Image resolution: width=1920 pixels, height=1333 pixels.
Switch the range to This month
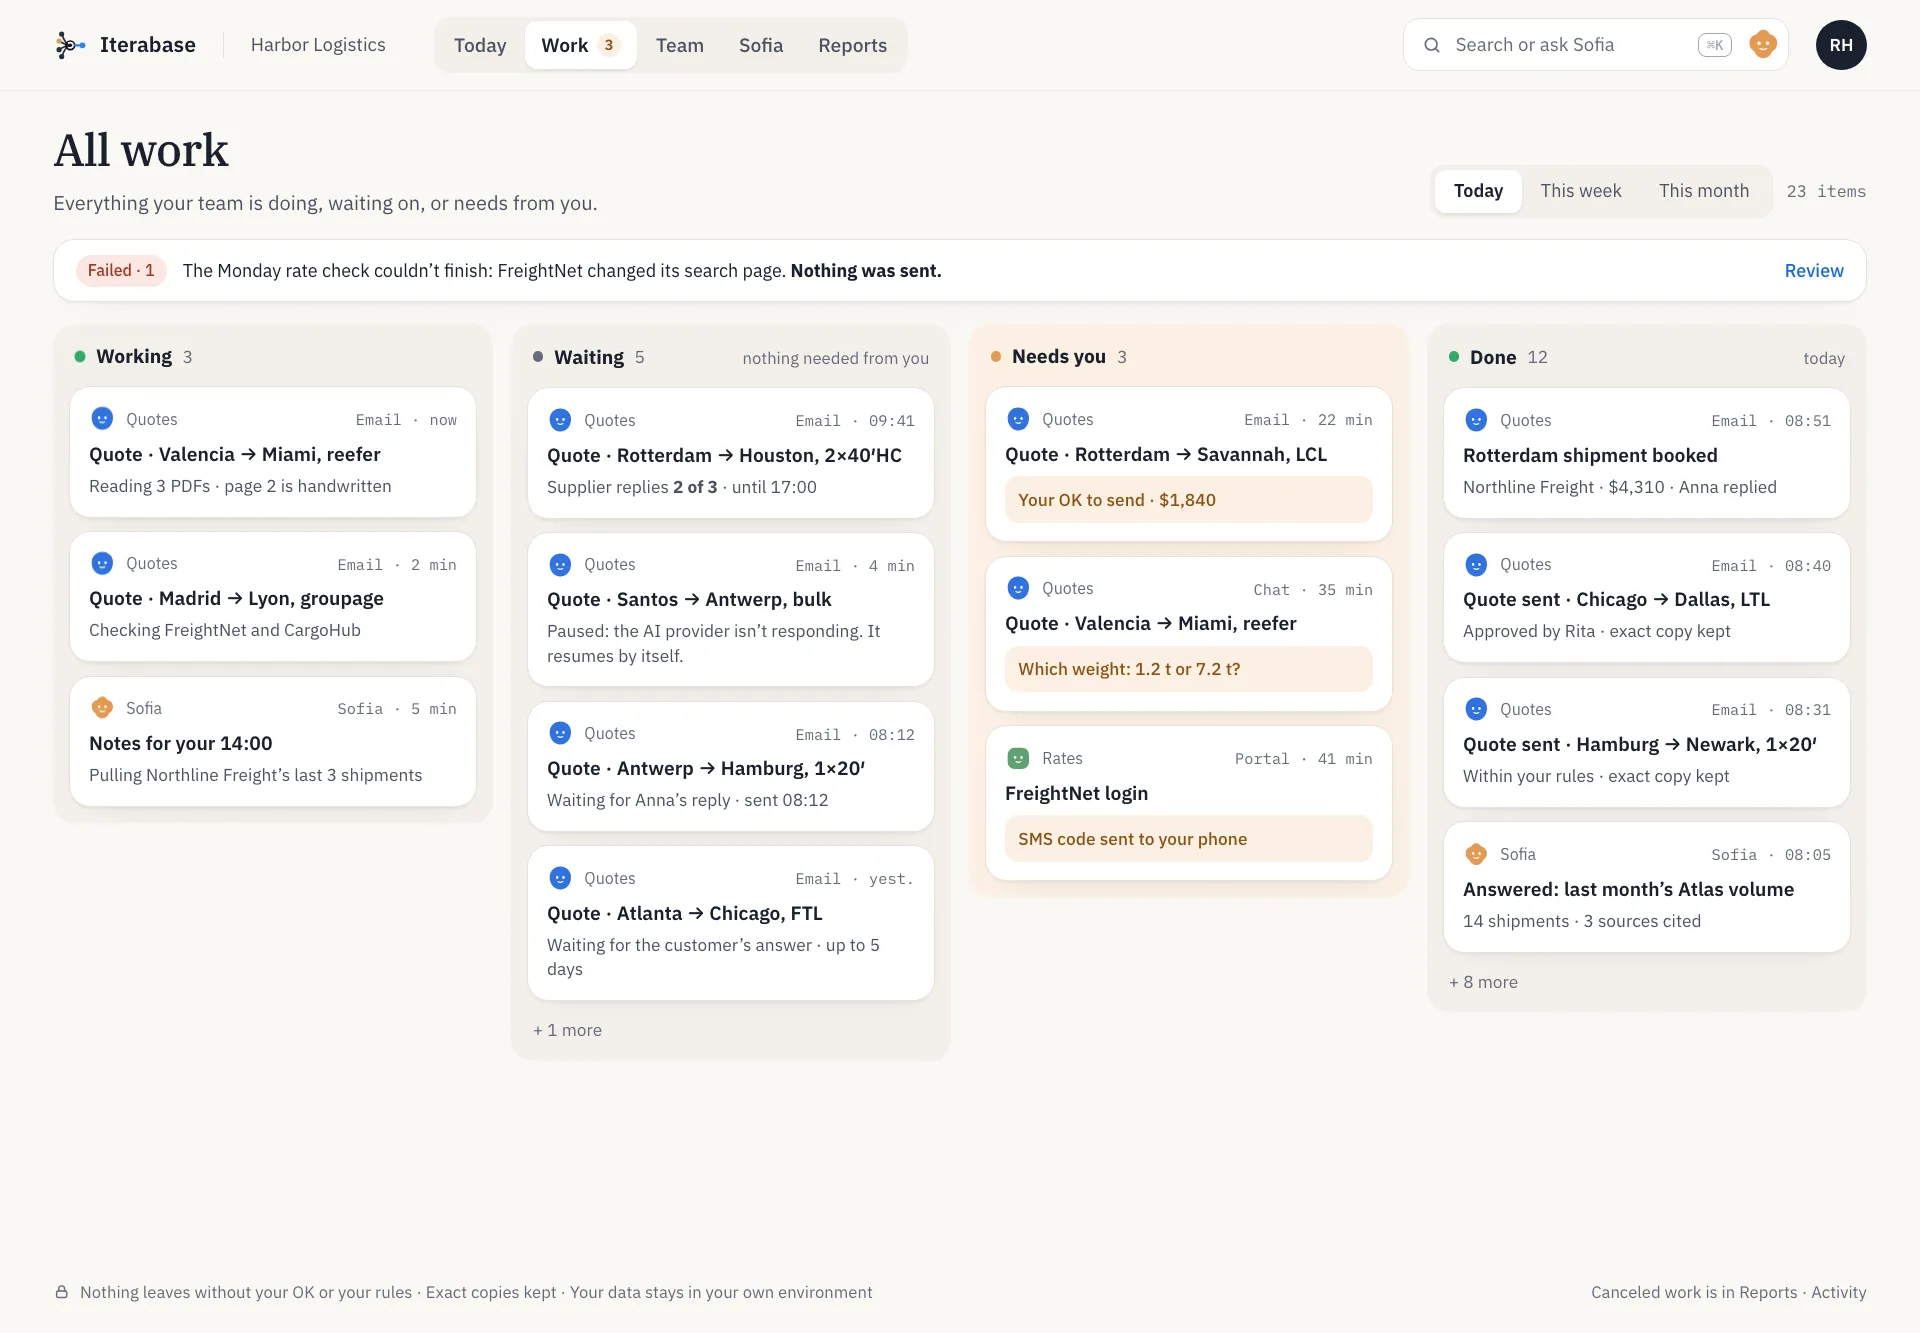1704,191
